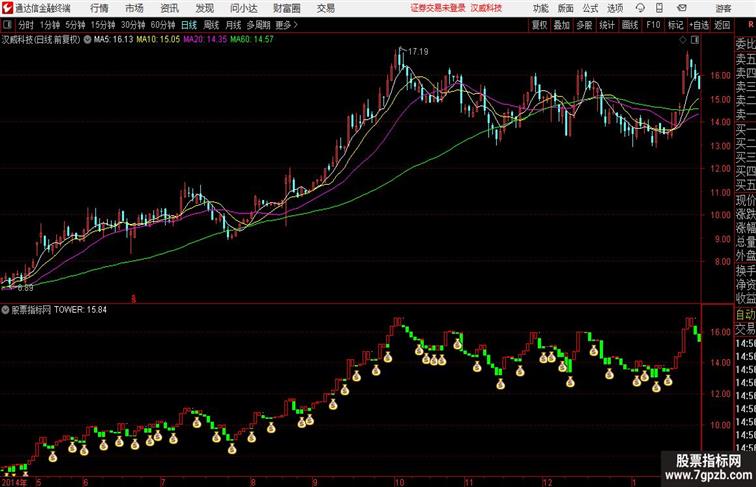Click the 通达信 red logo icon

(7, 8)
